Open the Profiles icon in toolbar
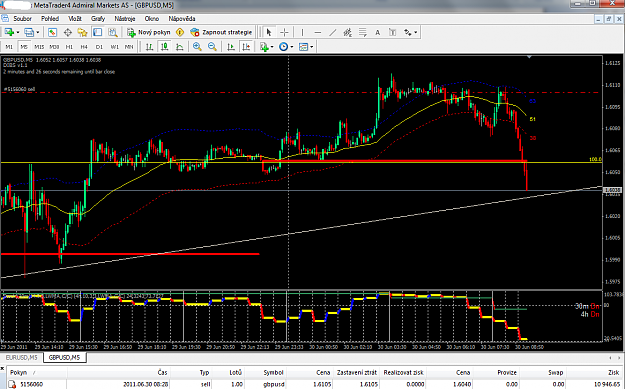 [x=29, y=32]
